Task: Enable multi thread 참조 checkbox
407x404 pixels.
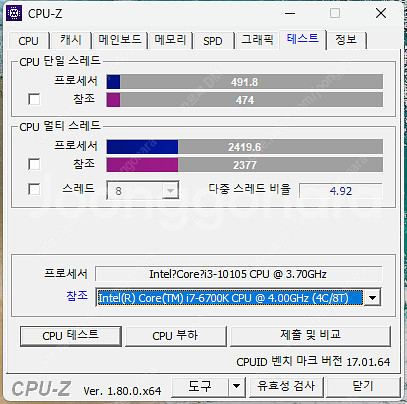Action: tap(34, 164)
